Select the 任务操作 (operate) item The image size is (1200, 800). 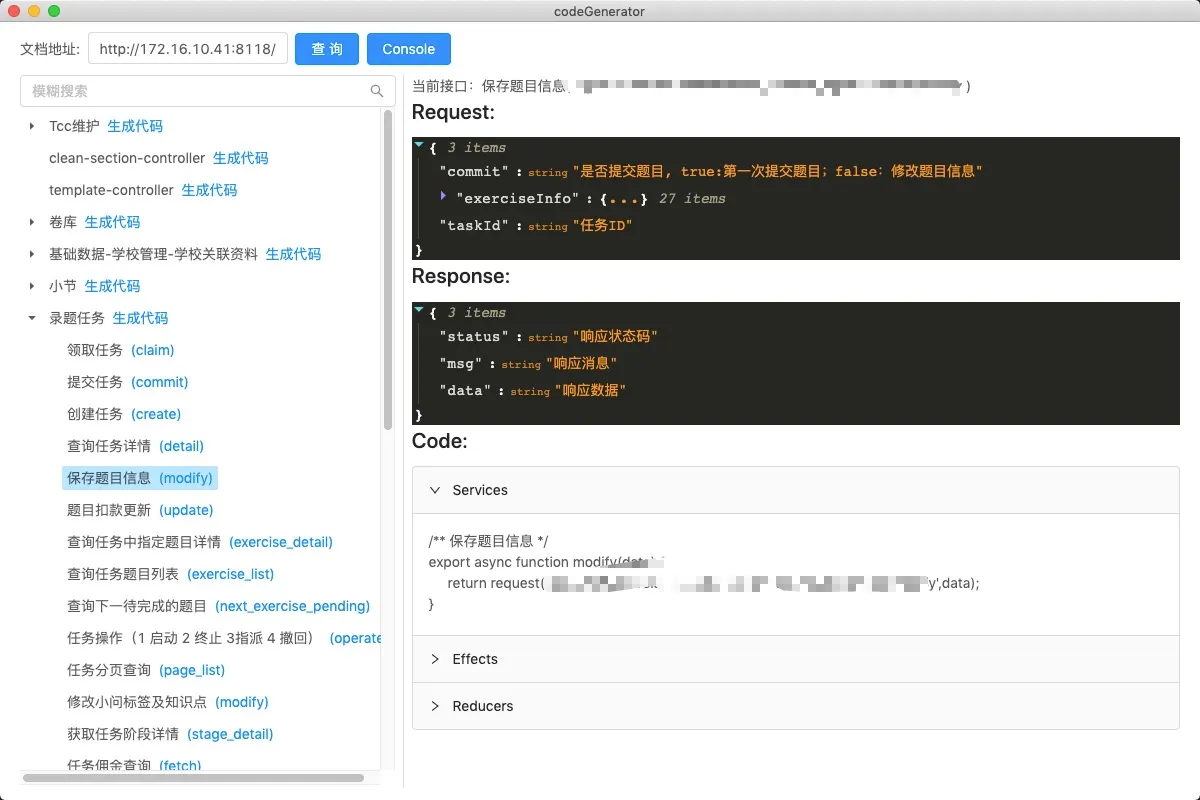(224, 638)
